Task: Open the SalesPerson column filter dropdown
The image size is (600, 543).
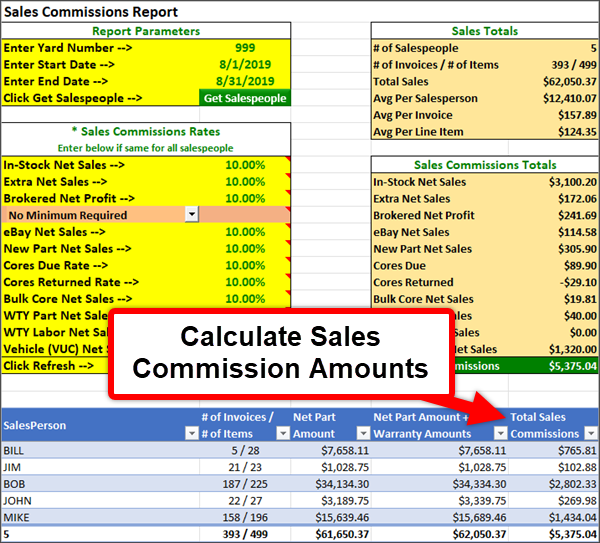Action: coord(192,433)
